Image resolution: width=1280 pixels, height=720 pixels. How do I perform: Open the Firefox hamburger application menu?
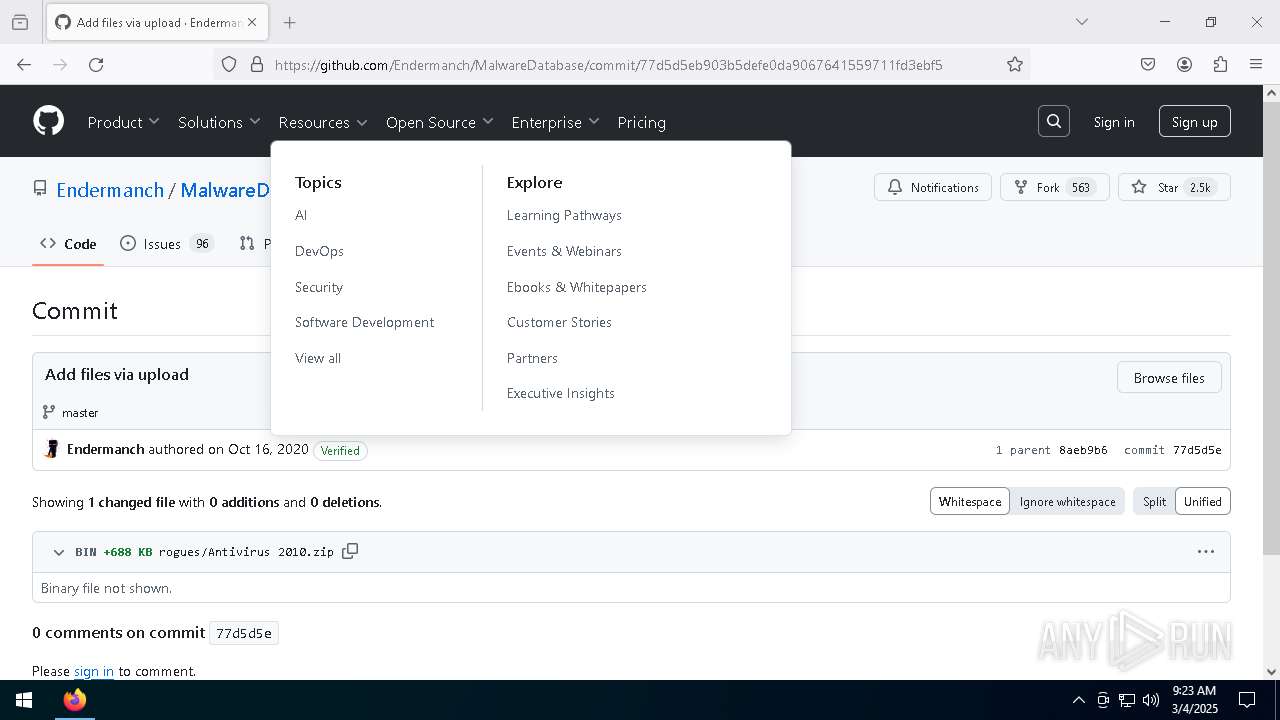(1256, 64)
